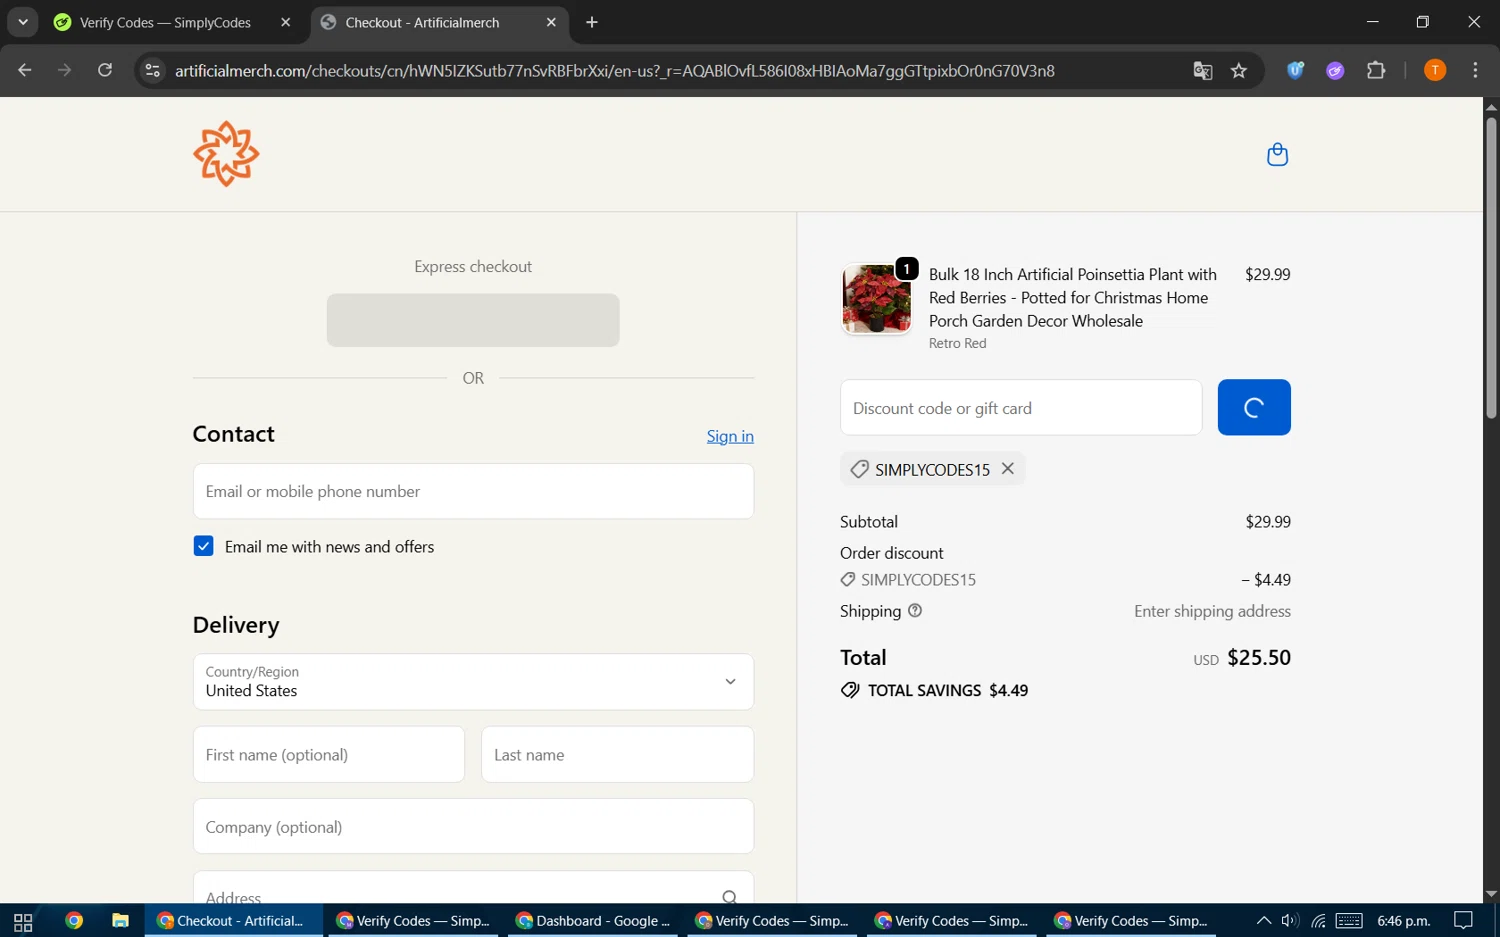Viewport: 1500px width, 937px height.
Task: Open the shopping bag cart icon
Action: click(1277, 154)
